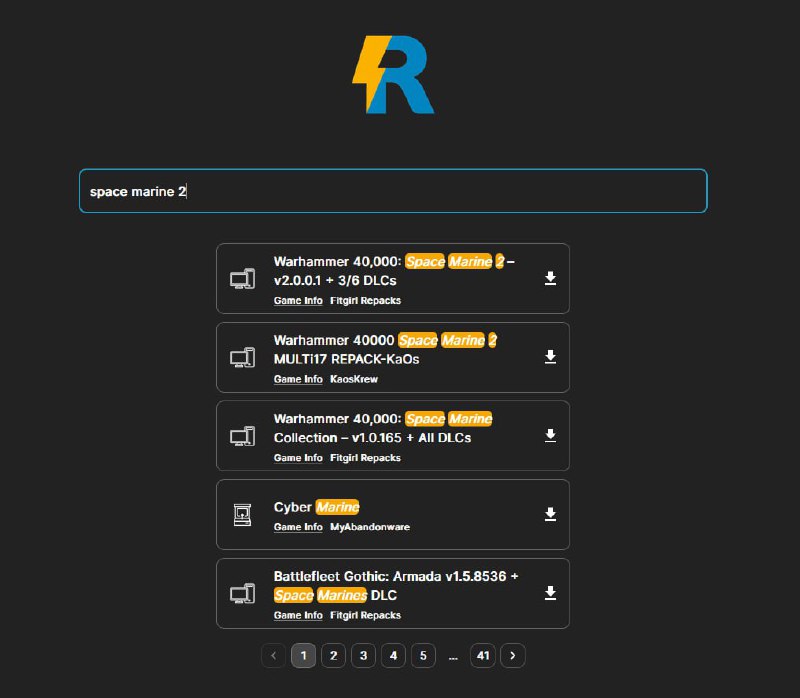Open Warhammer 40000 Space Marine 2 MULTi17 title
This screenshot has width=800, height=698.
[x=385, y=350]
